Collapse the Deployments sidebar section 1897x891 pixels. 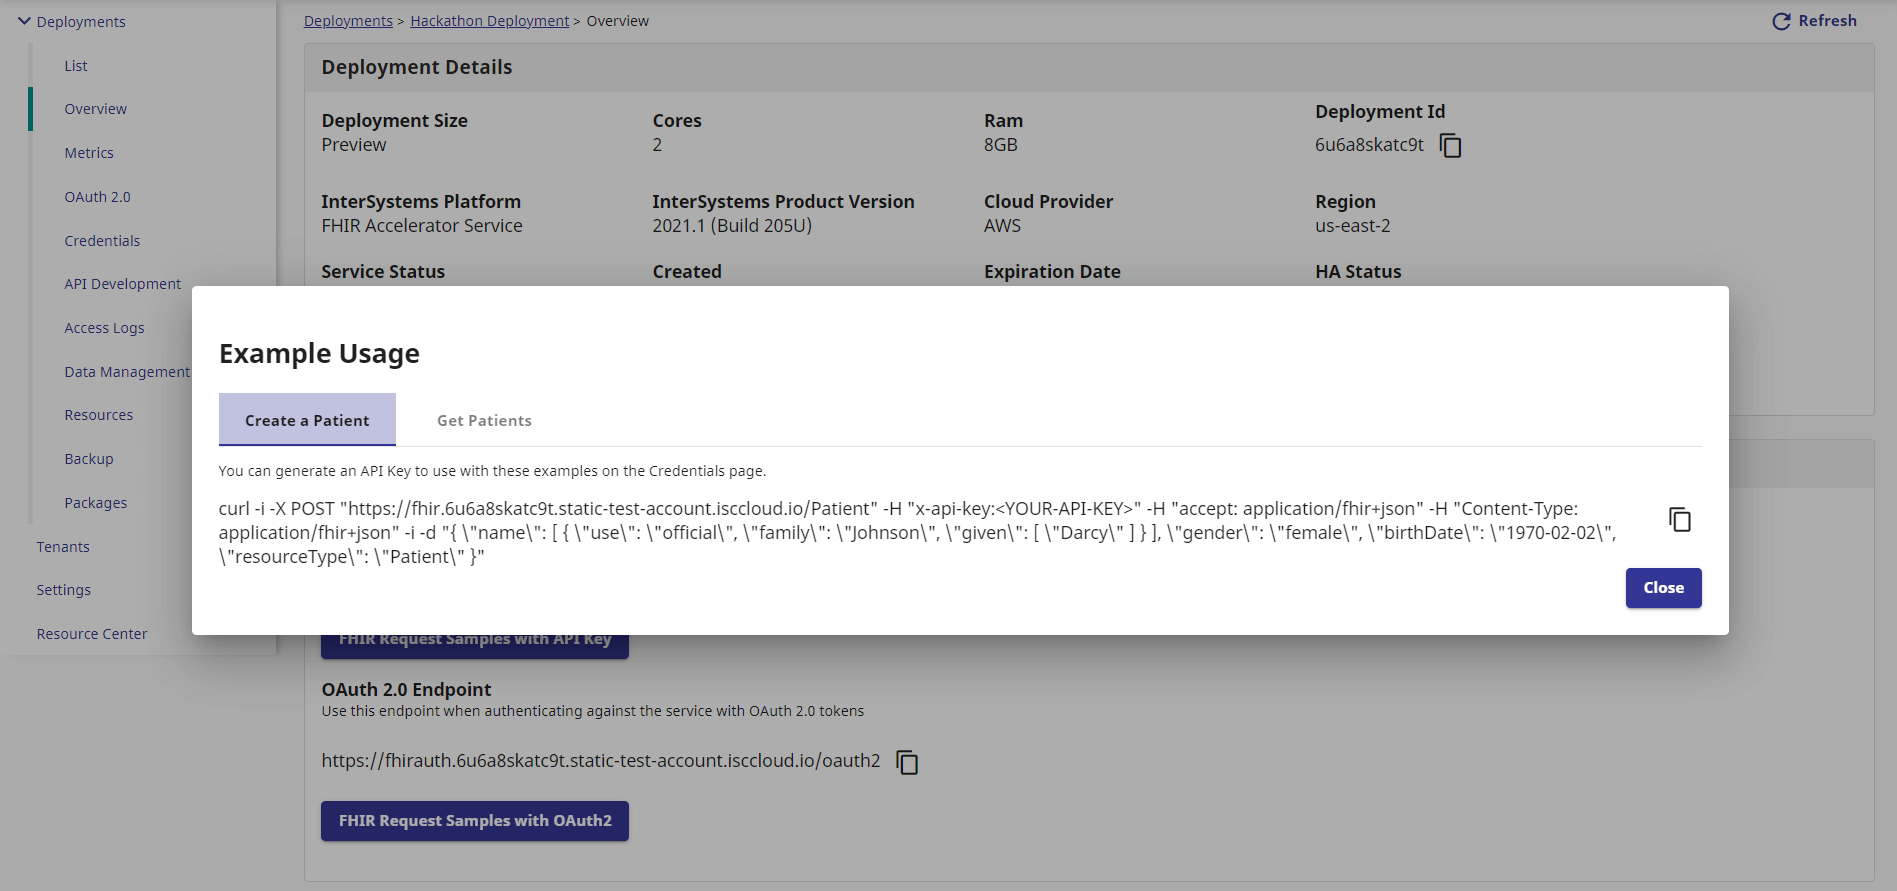point(25,21)
